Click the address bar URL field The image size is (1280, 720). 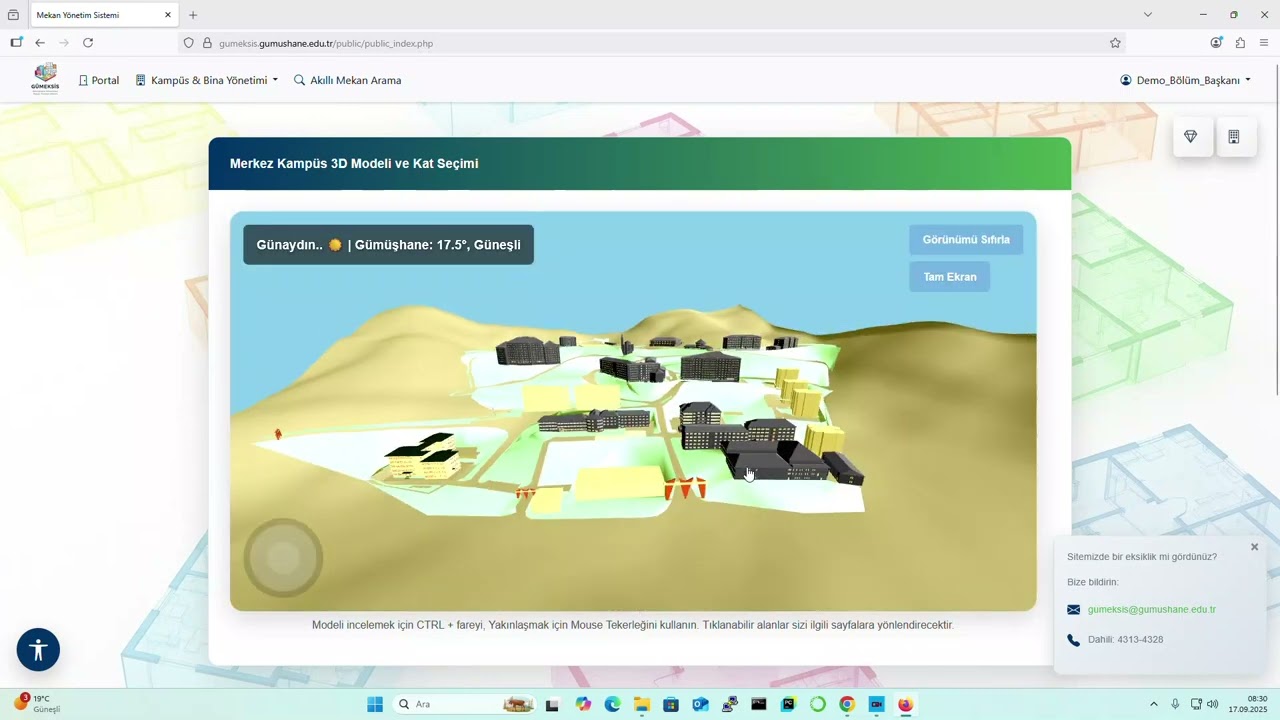pyautogui.click(x=651, y=43)
